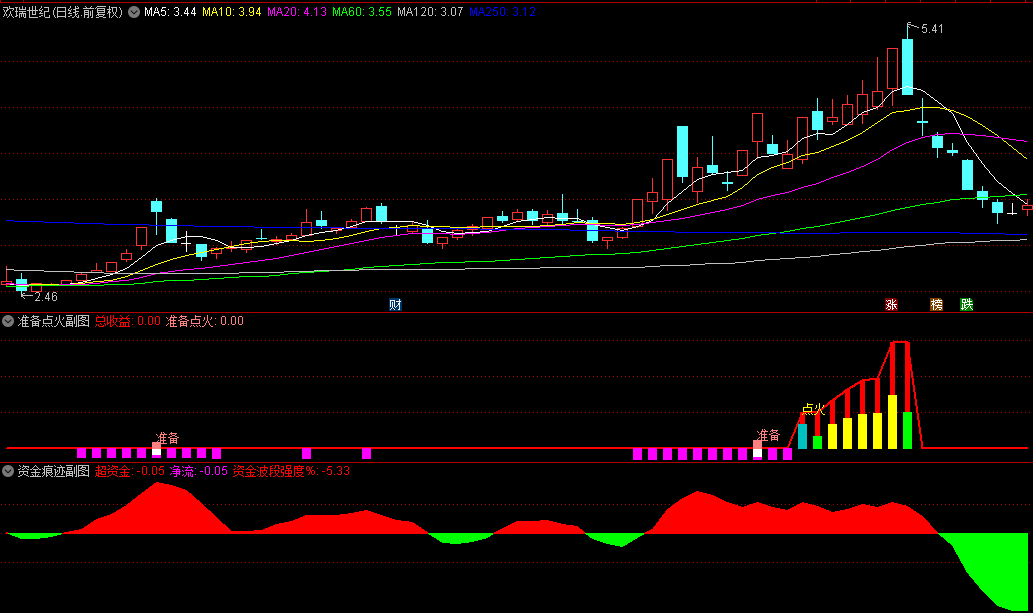Click the 准备点火副图 panel title
Image resolution: width=1033 pixels, height=613 pixels.
click(54, 321)
